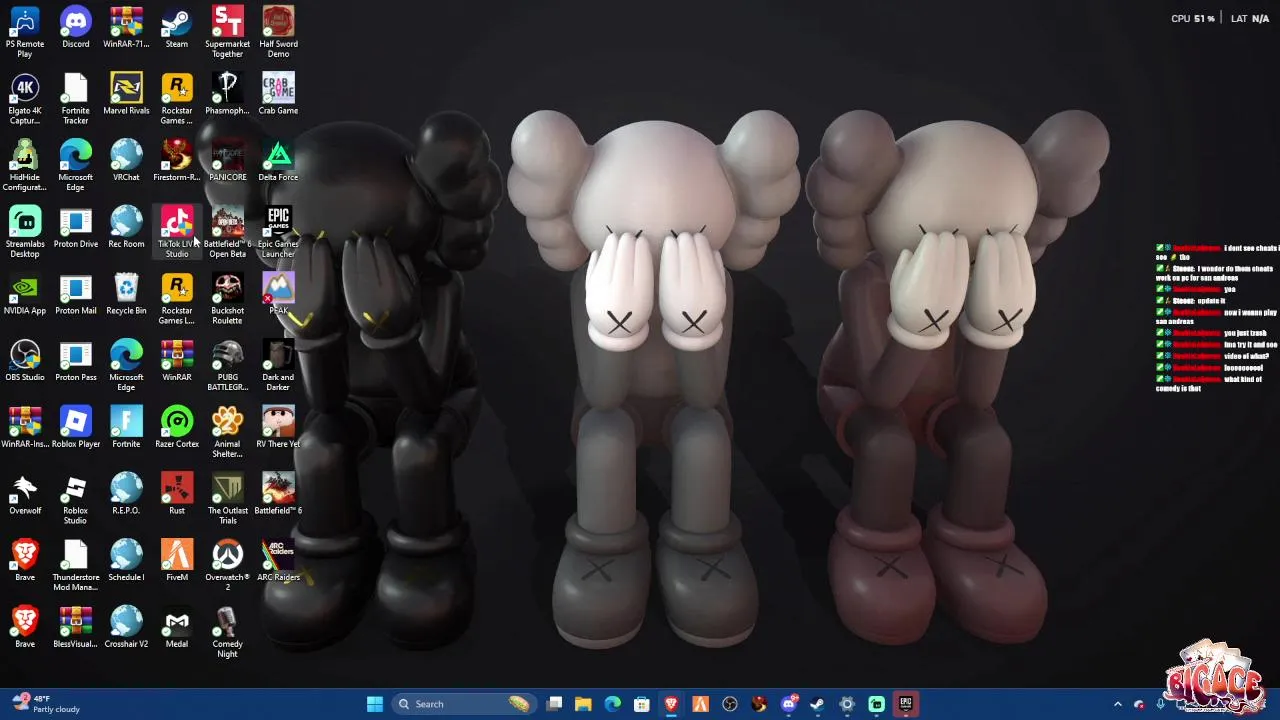Select OBS Studio desktop shortcut

[x=25, y=361]
